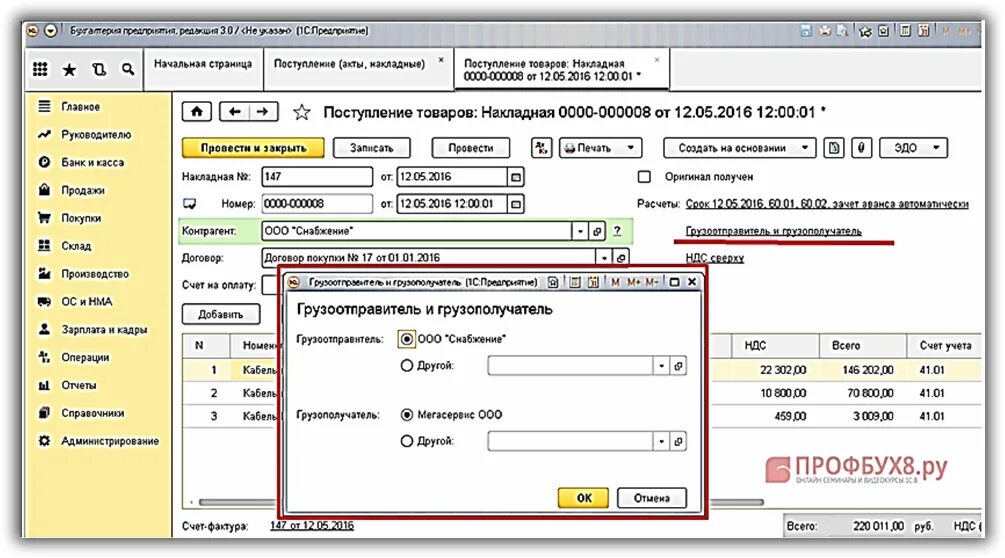Image resolution: width=1005 pixels, height=558 pixels.
Task: Open the Договор dropdown arrow
Action: coord(604,258)
